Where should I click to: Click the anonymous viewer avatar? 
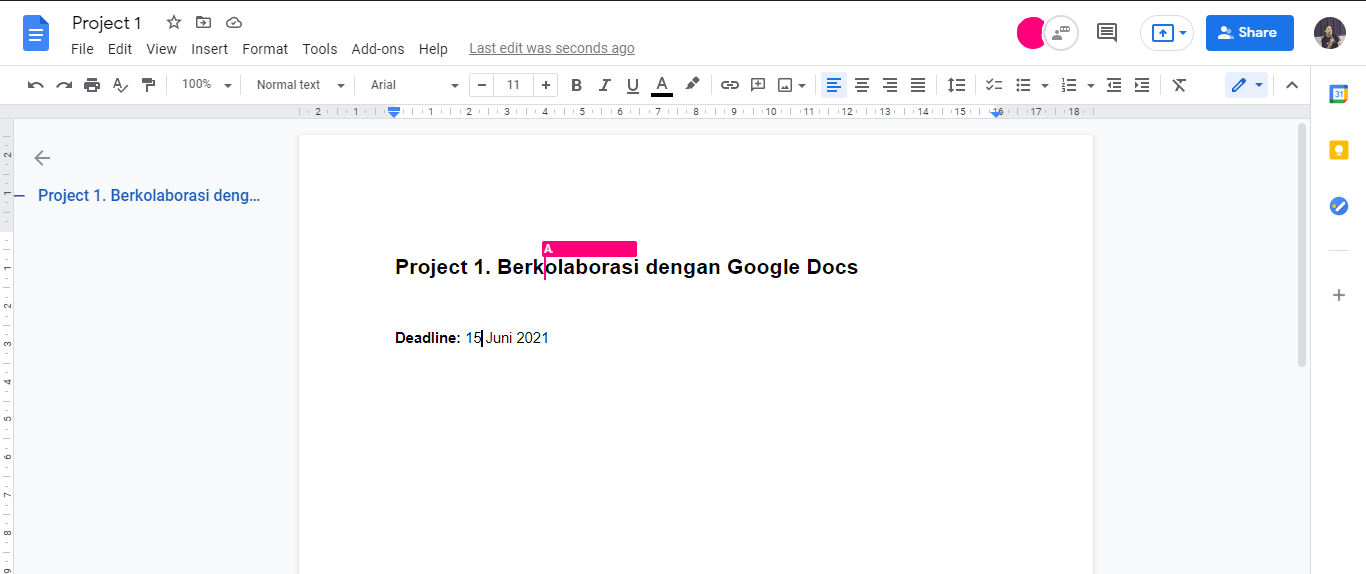1060,33
